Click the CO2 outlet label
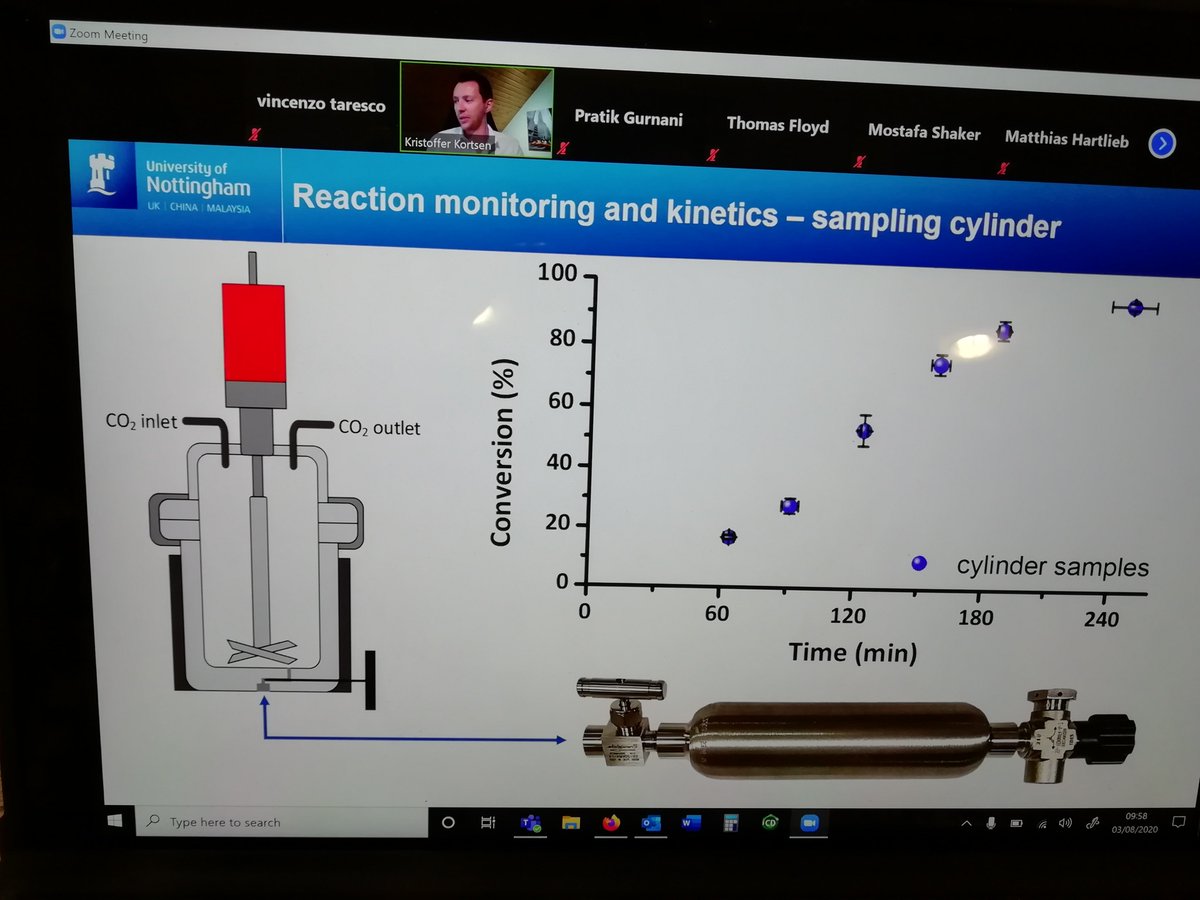 pyautogui.click(x=379, y=427)
